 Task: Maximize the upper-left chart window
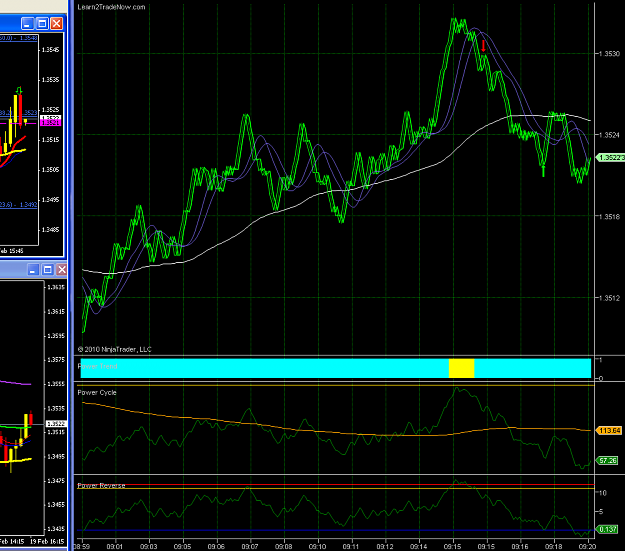[x=42, y=24]
